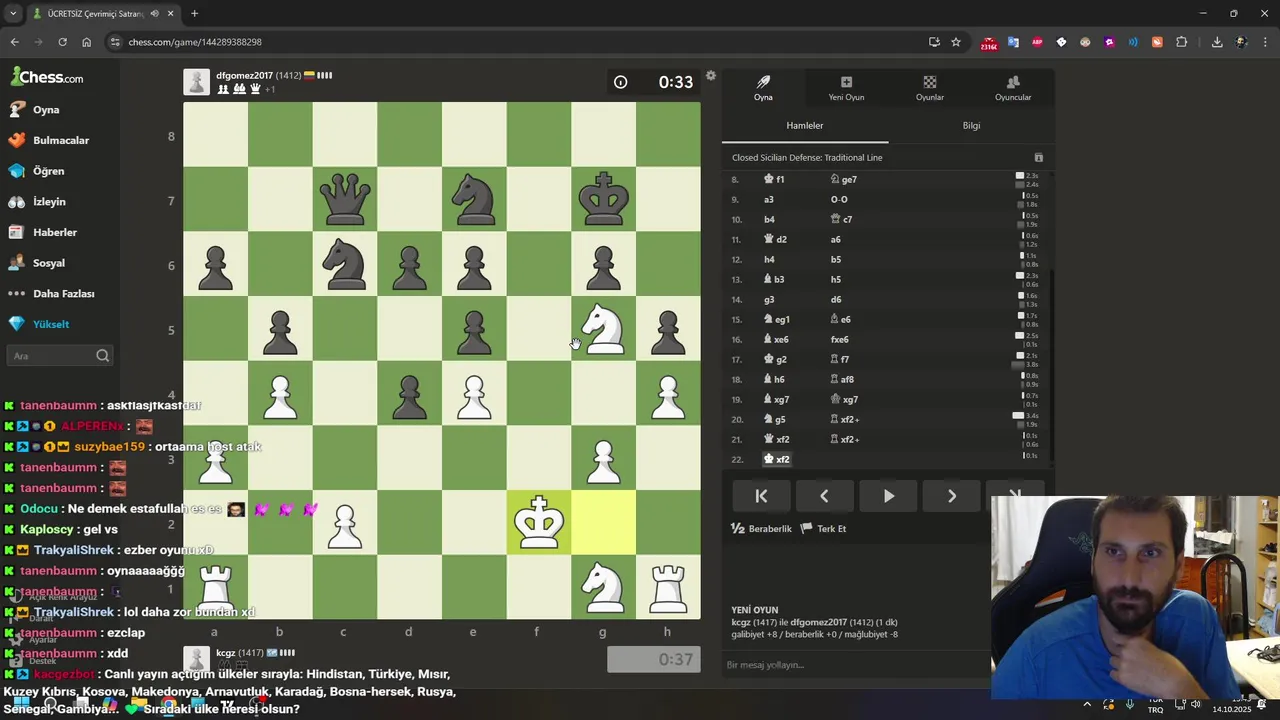Click dfgomez2017 avatar thumbnail
This screenshot has height=720, width=1280.
197,82
